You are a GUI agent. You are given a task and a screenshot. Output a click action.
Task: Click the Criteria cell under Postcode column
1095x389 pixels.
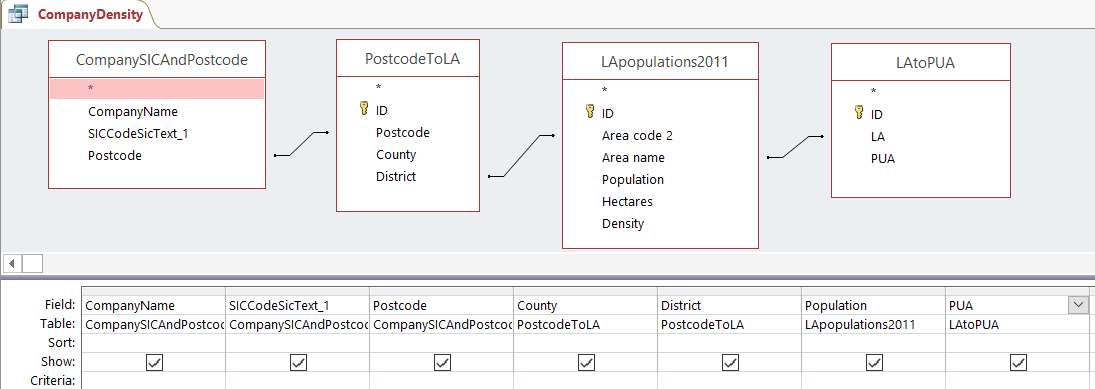point(441,381)
